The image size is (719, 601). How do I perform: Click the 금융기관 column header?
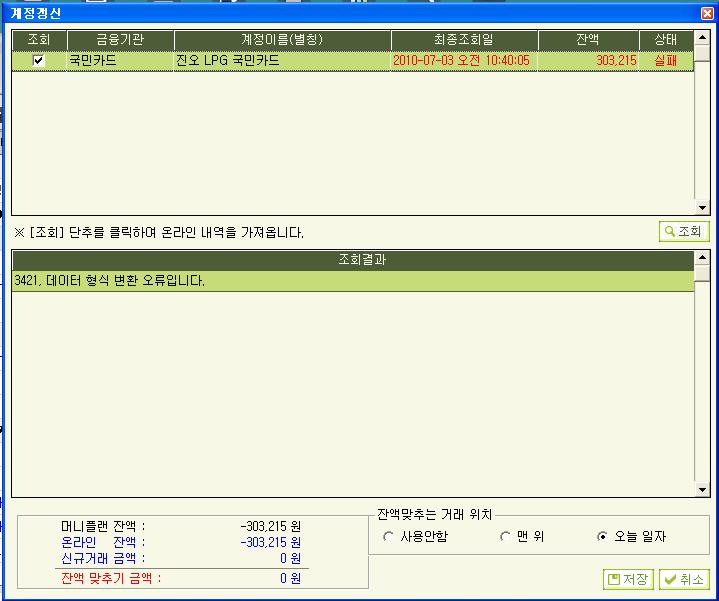[x=120, y=40]
